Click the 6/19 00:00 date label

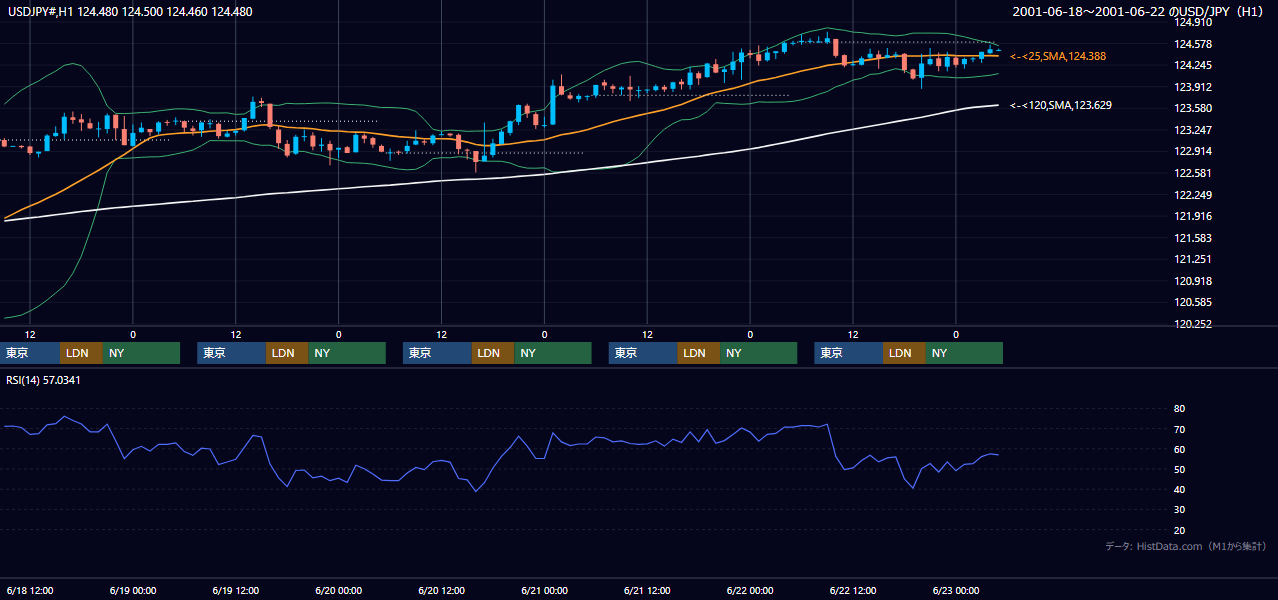[x=133, y=591]
